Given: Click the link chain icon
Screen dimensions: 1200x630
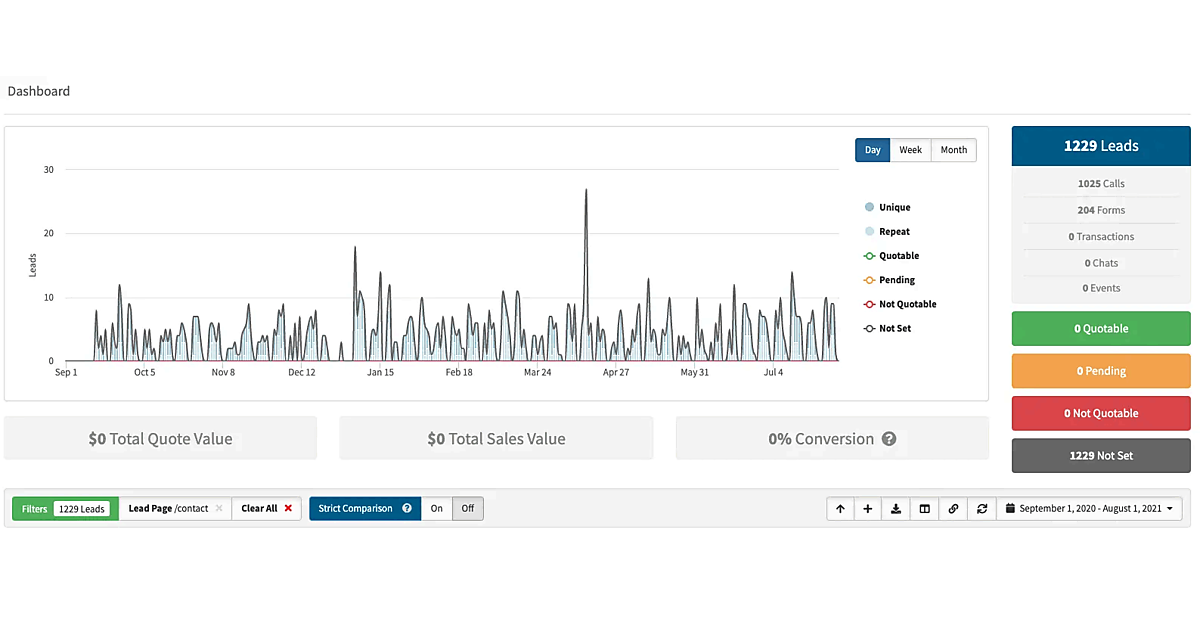Looking at the screenshot, I should coord(953,509).
